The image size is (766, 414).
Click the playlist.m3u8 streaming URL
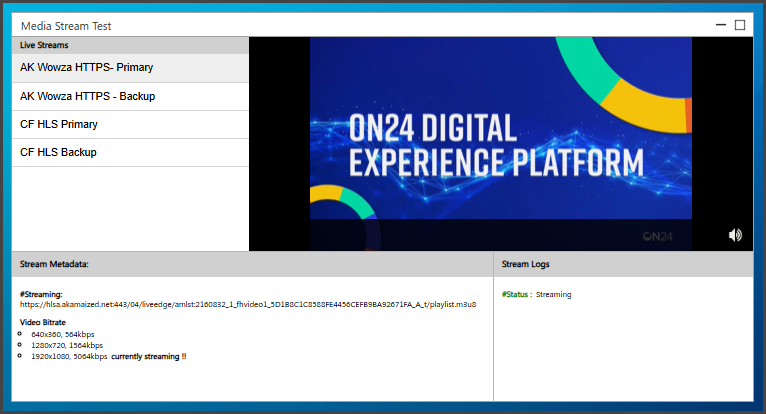pyautogui.click(x=248, y=305)
